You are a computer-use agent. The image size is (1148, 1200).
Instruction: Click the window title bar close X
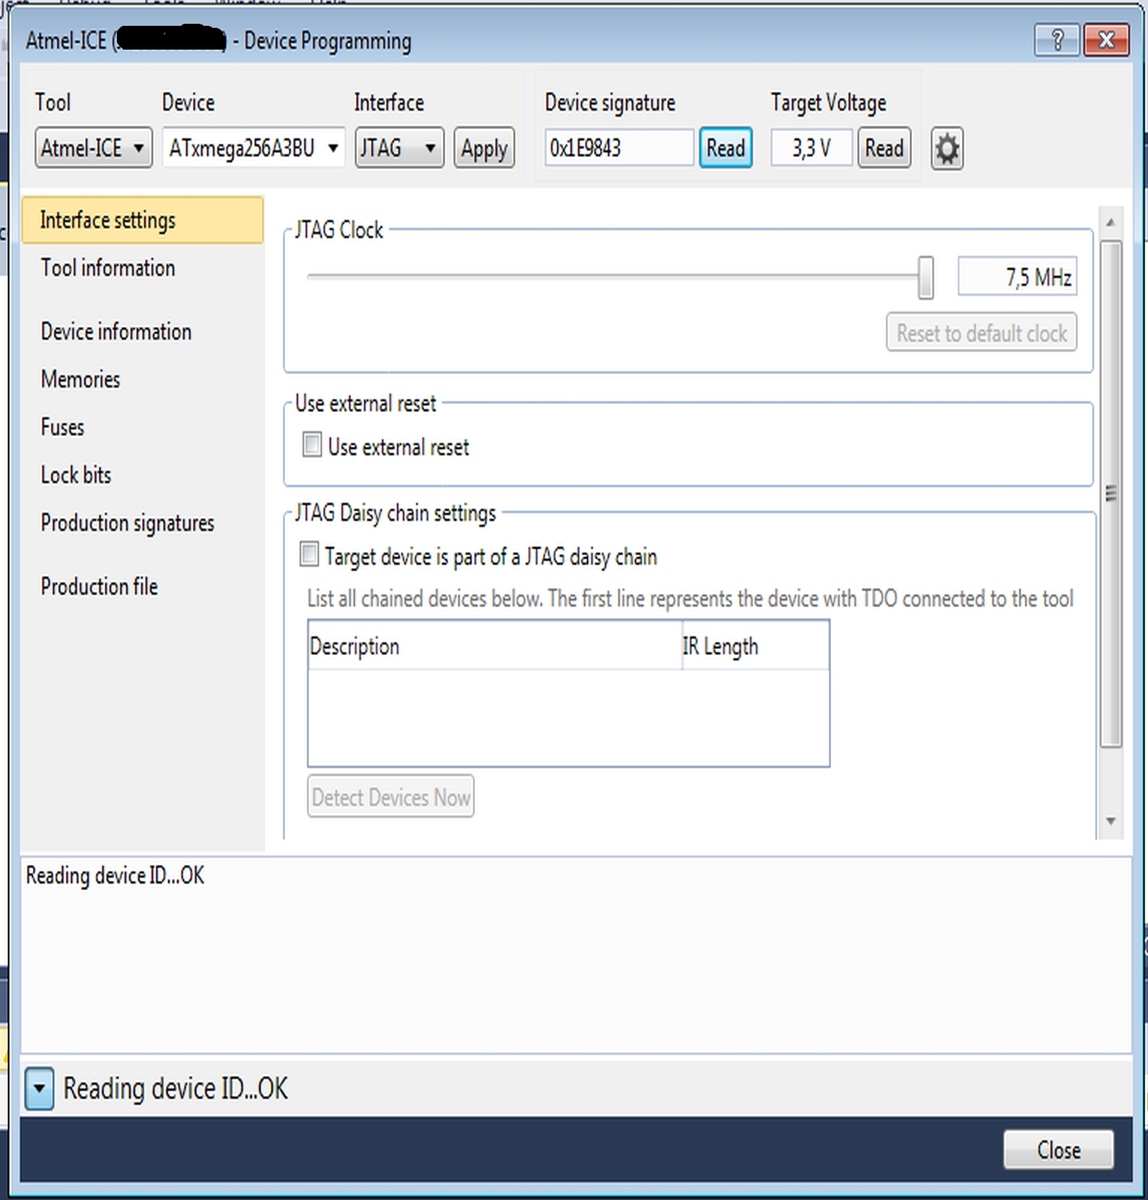click(1106, 40)
